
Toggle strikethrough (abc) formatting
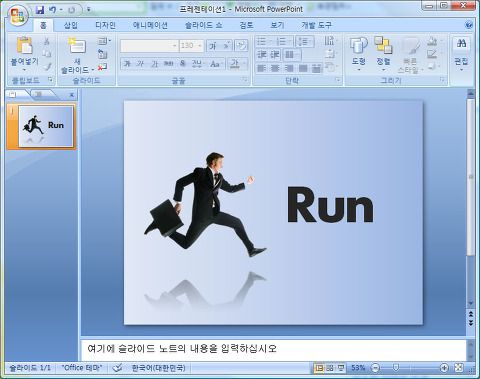pos(168,63)
